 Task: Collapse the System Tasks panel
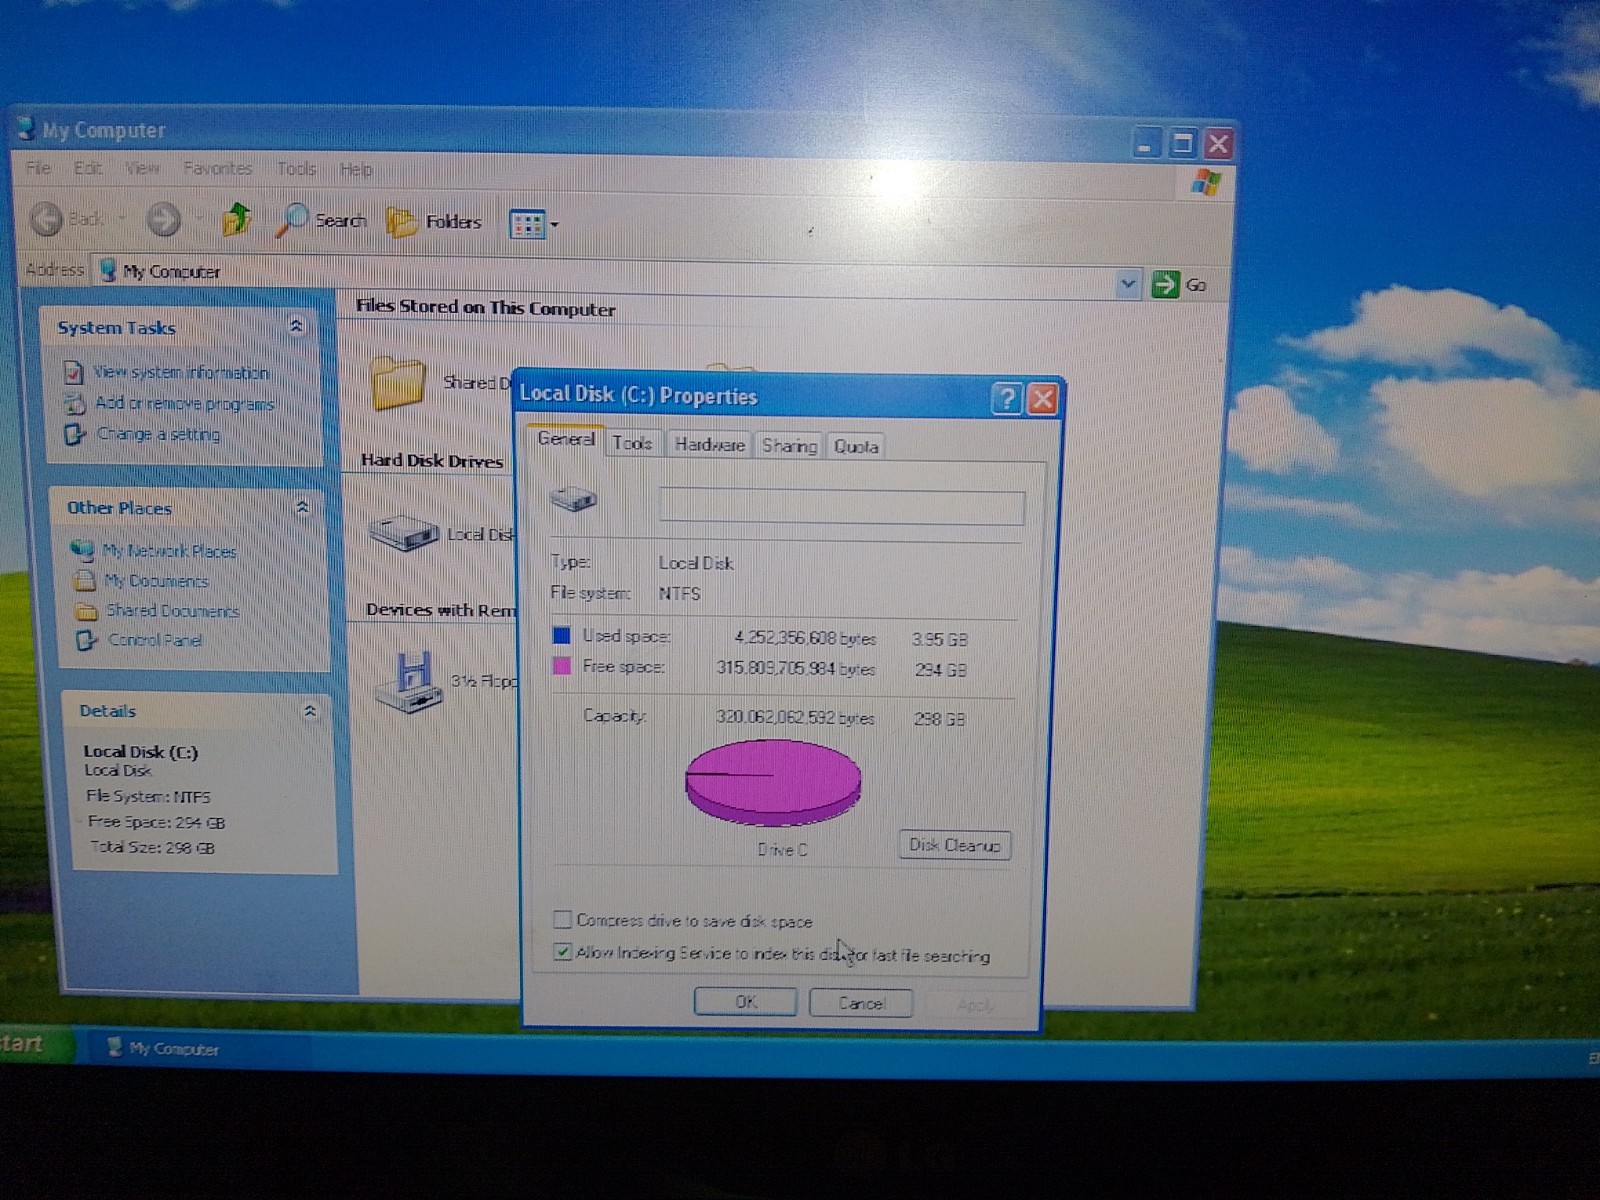(296, 326)
